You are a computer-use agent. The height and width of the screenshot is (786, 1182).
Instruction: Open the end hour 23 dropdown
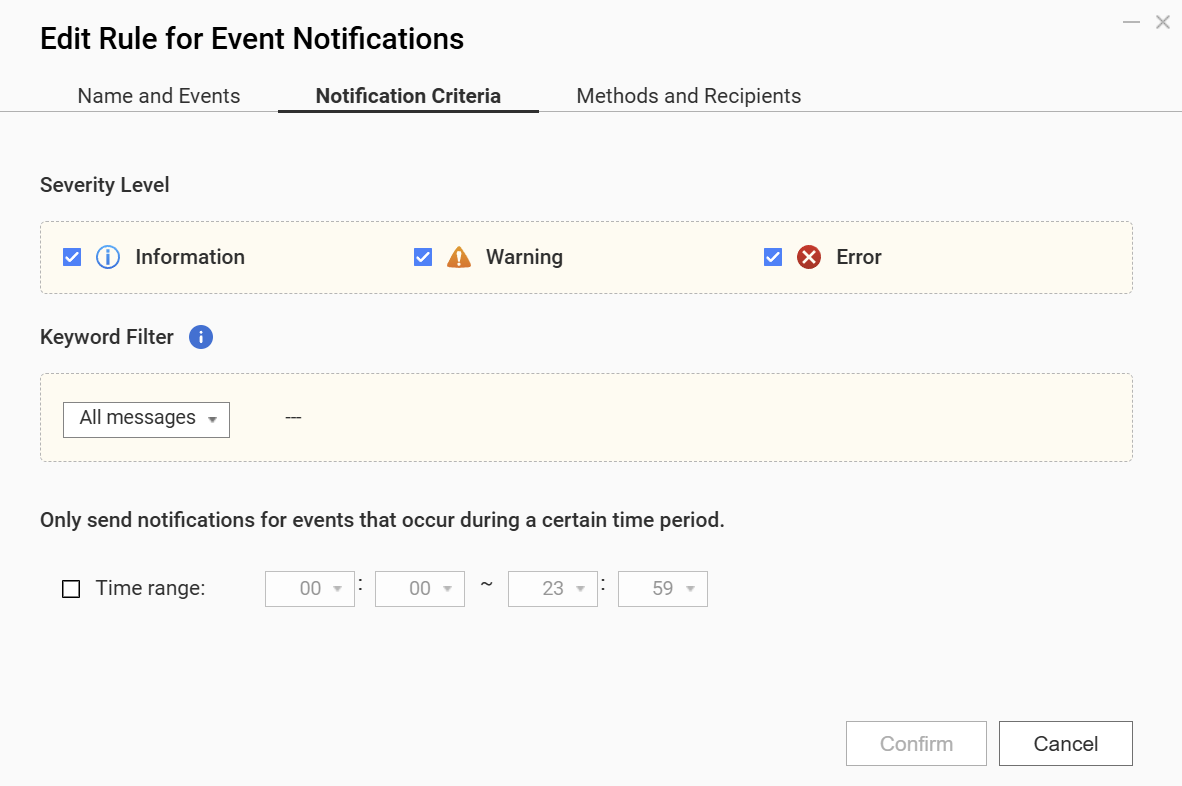pos(553,589)
